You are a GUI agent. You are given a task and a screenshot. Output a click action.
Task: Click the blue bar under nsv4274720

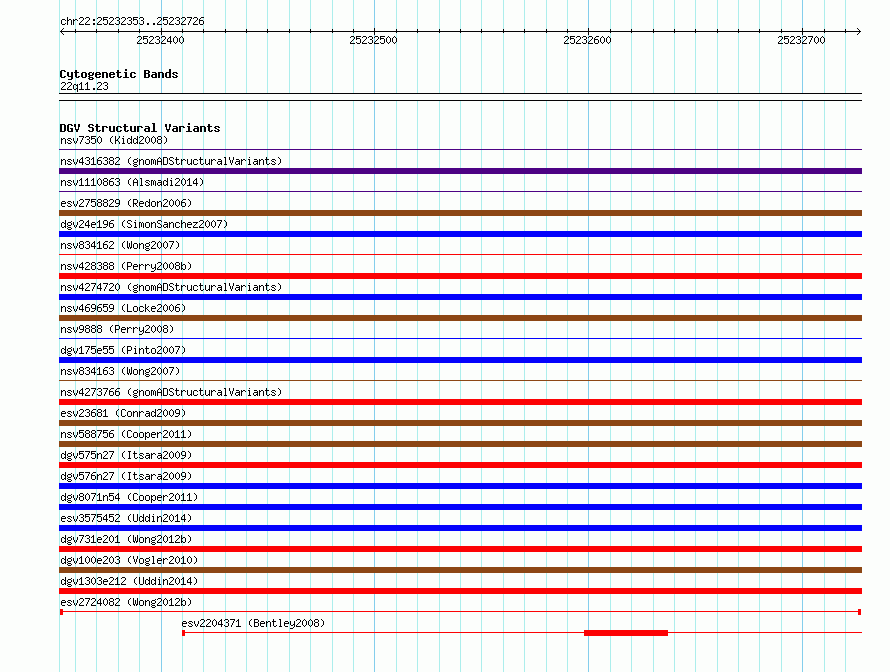(x=460, y=297)
